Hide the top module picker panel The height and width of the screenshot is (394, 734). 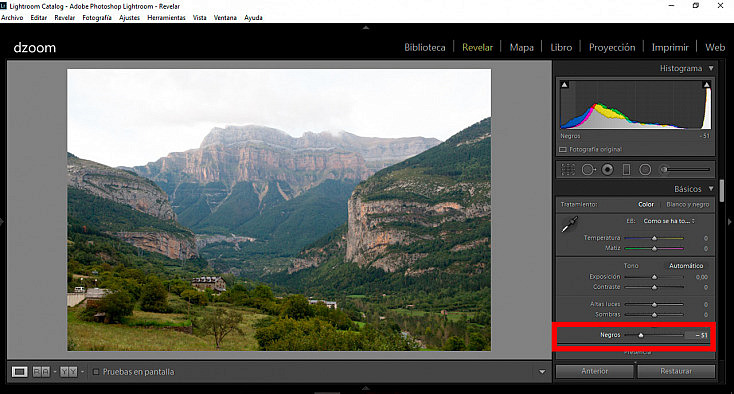click(366, 28)
